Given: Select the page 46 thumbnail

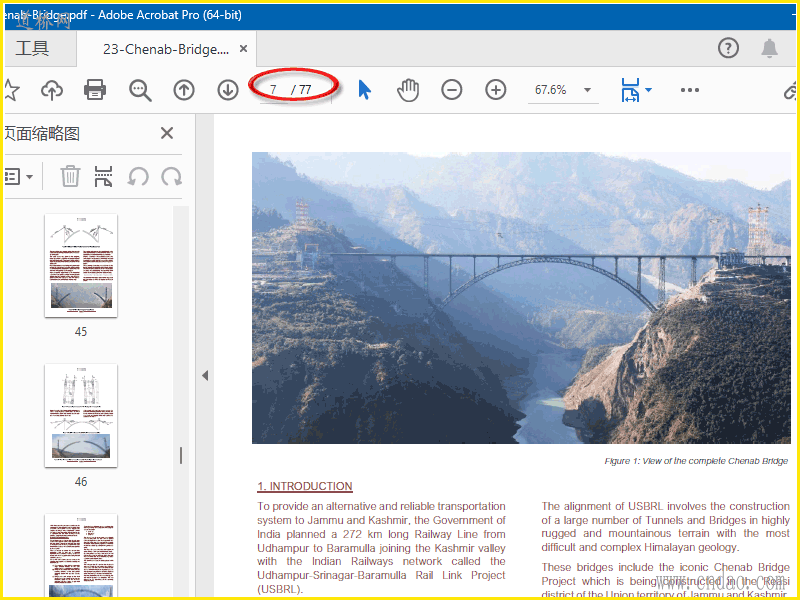Looking at the screenshot, I should tap(81, 415).
